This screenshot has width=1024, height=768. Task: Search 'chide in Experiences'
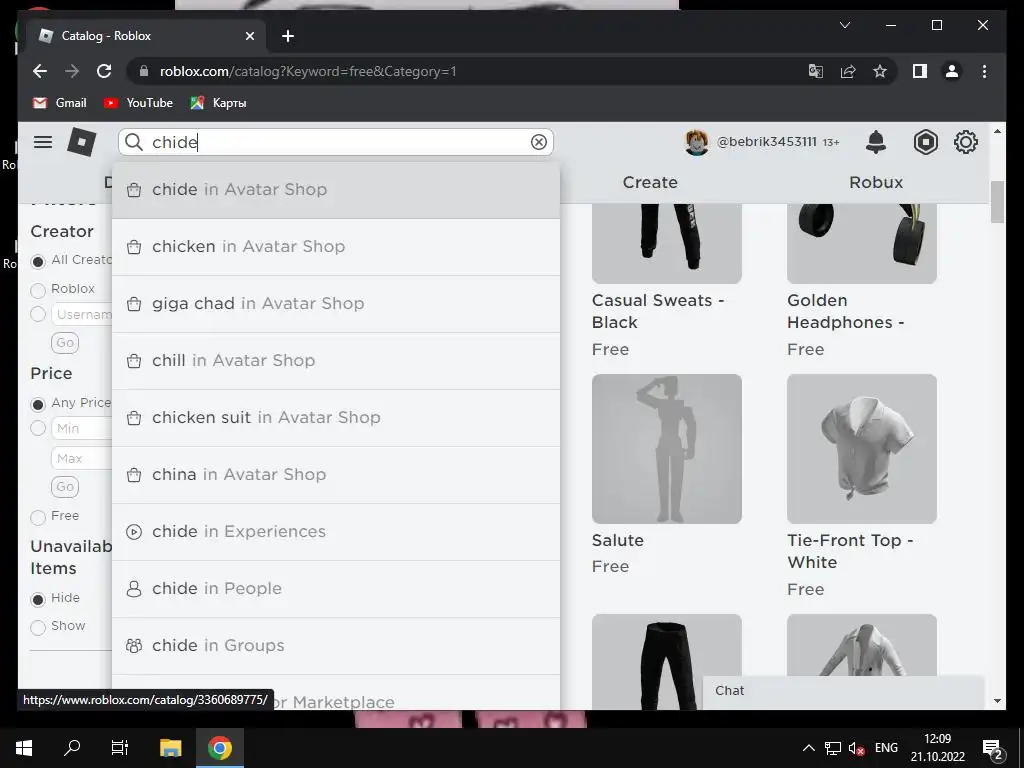coord(336,532)
